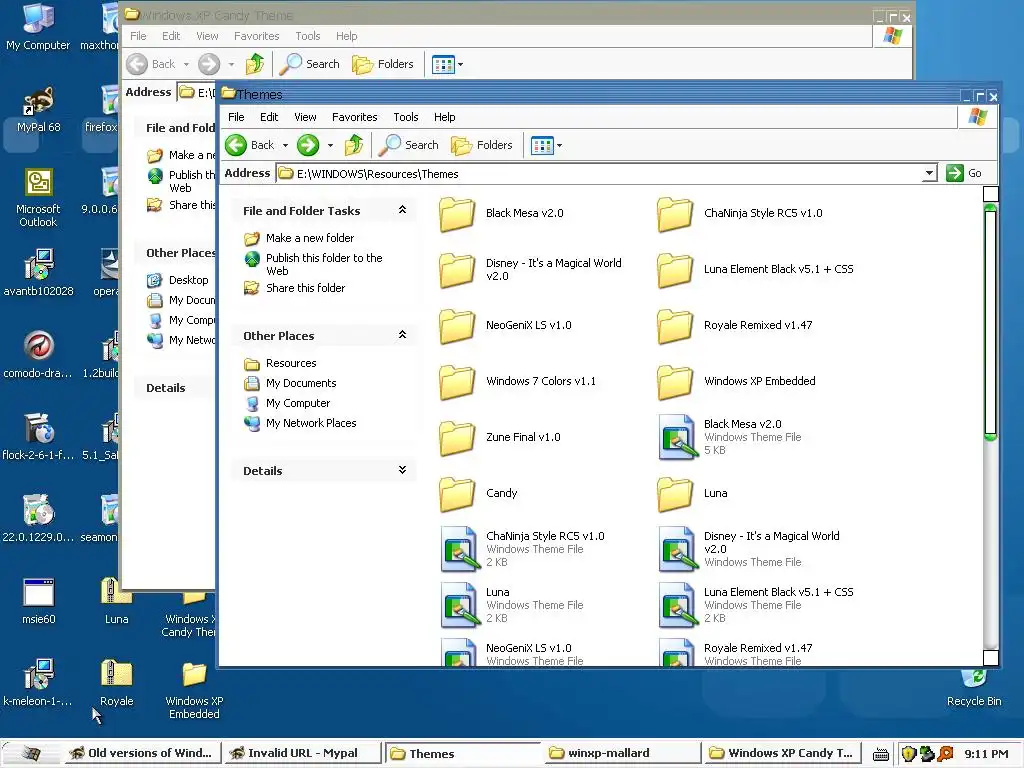Click the scroll-up button in the Themes window

990,194
